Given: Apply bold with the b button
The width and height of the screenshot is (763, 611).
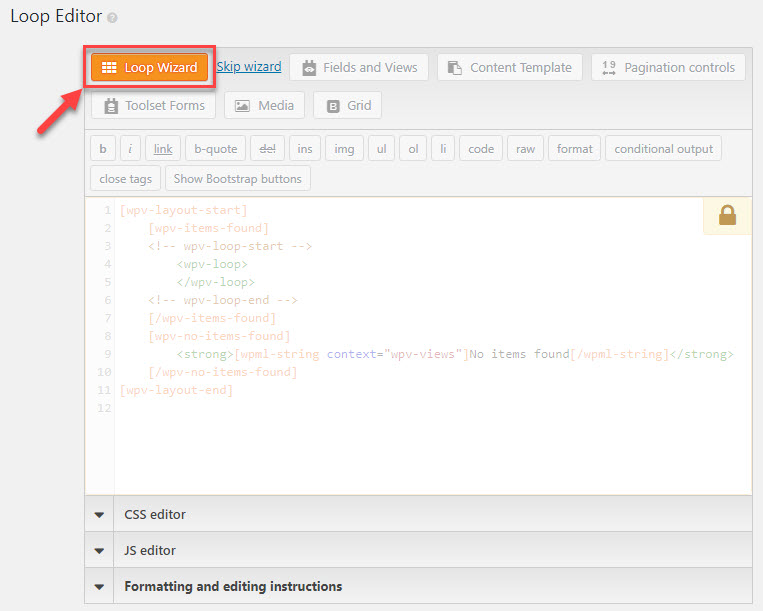Looking at the screenshot, I should [103, 148].
